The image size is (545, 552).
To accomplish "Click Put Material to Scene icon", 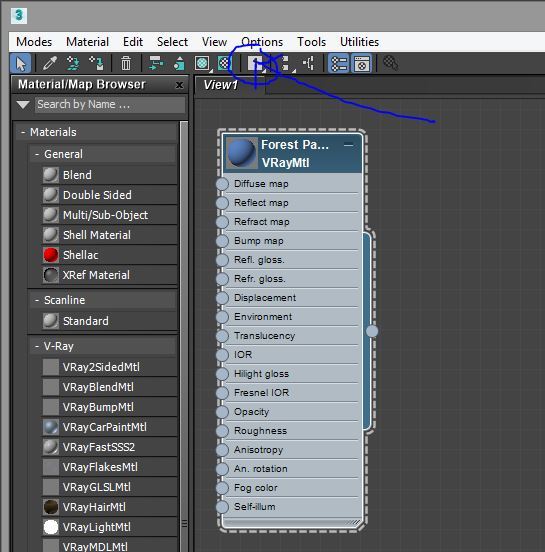I will 73,64.
